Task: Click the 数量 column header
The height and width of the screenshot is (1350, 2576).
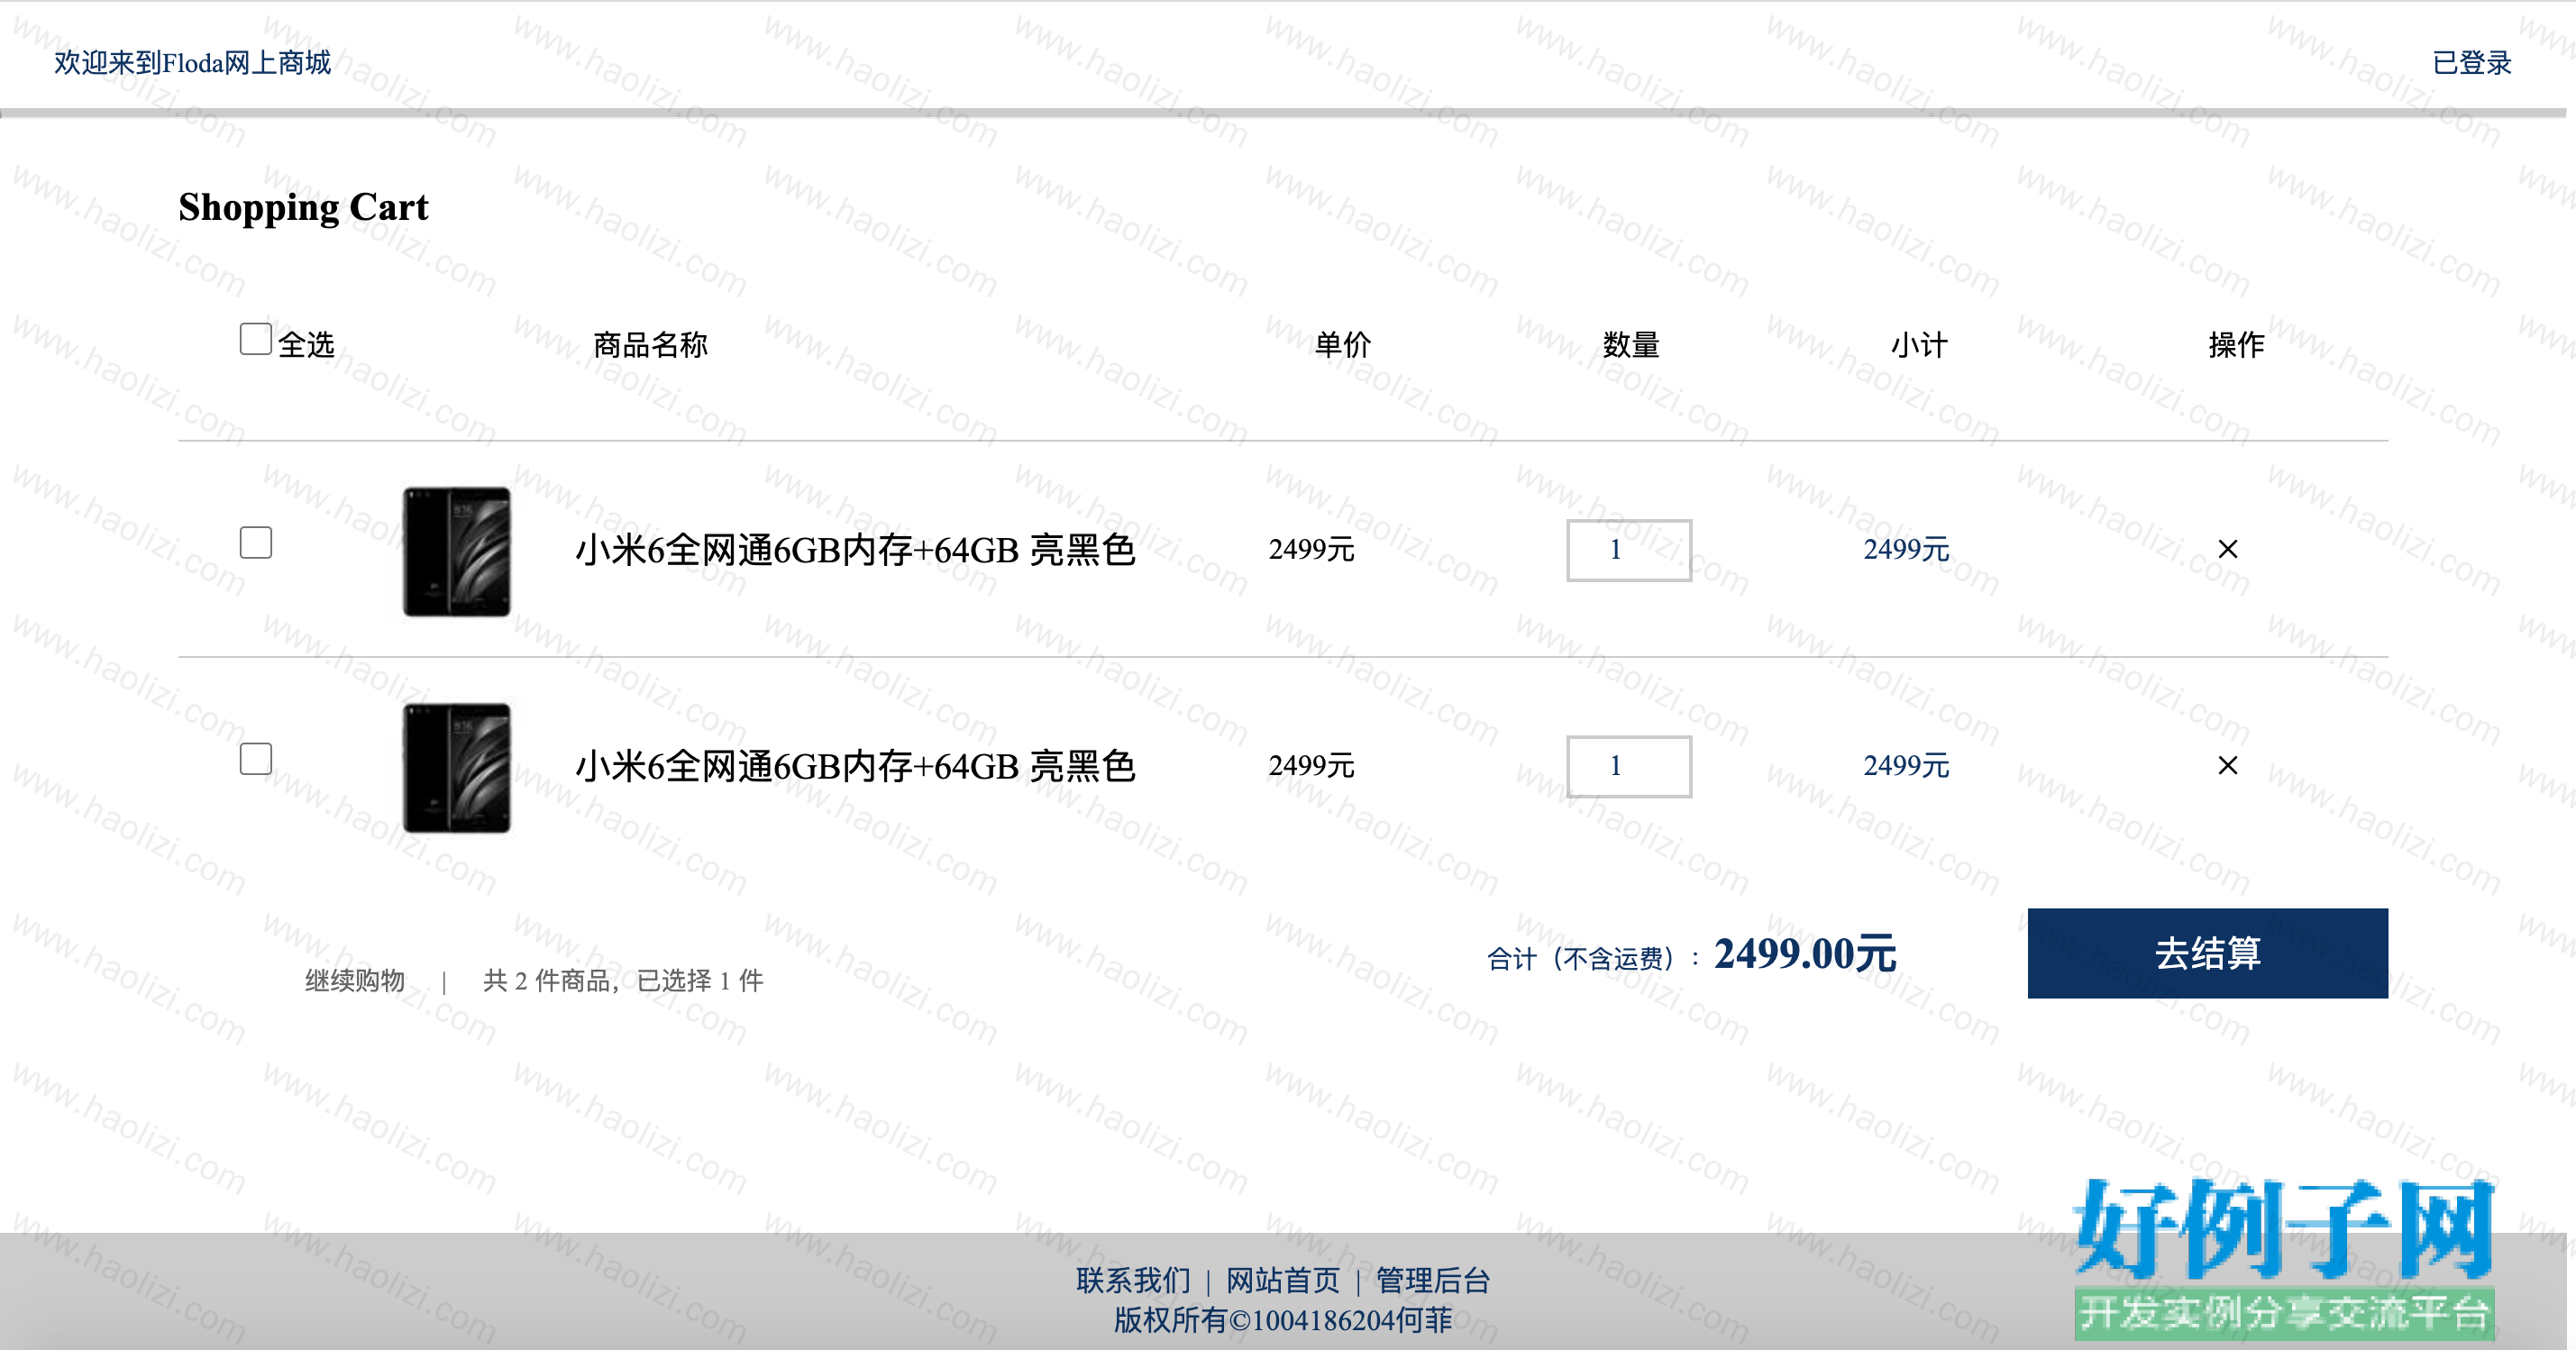Action: (1631, 345)
